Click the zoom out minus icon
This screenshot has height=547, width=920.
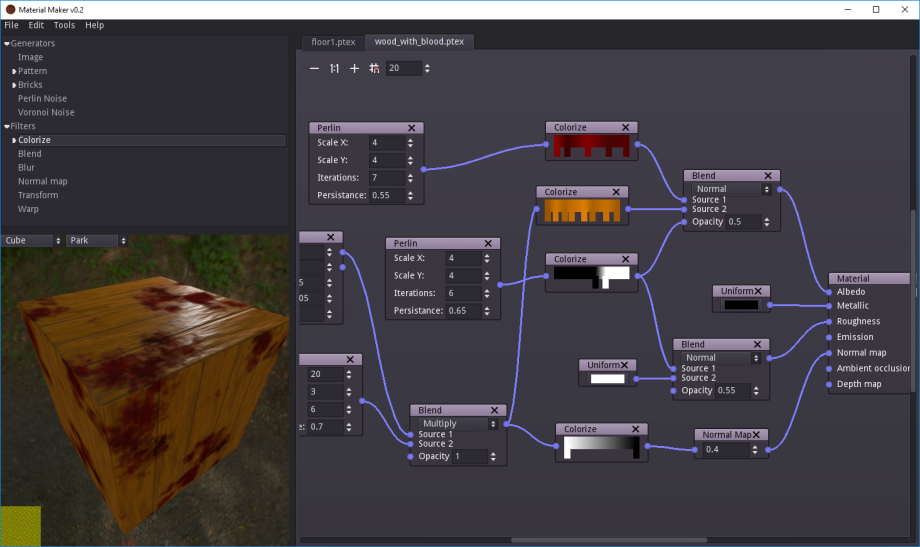(314, 69)
